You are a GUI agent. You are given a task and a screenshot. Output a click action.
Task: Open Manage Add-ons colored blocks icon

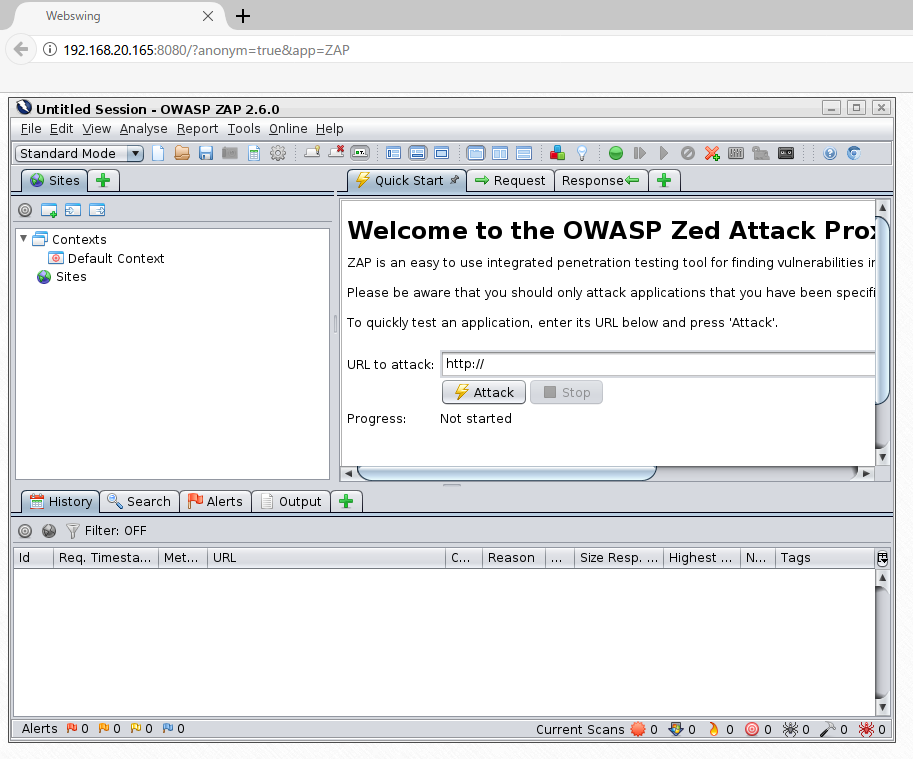pyautogui.click(x=557, y=153)
